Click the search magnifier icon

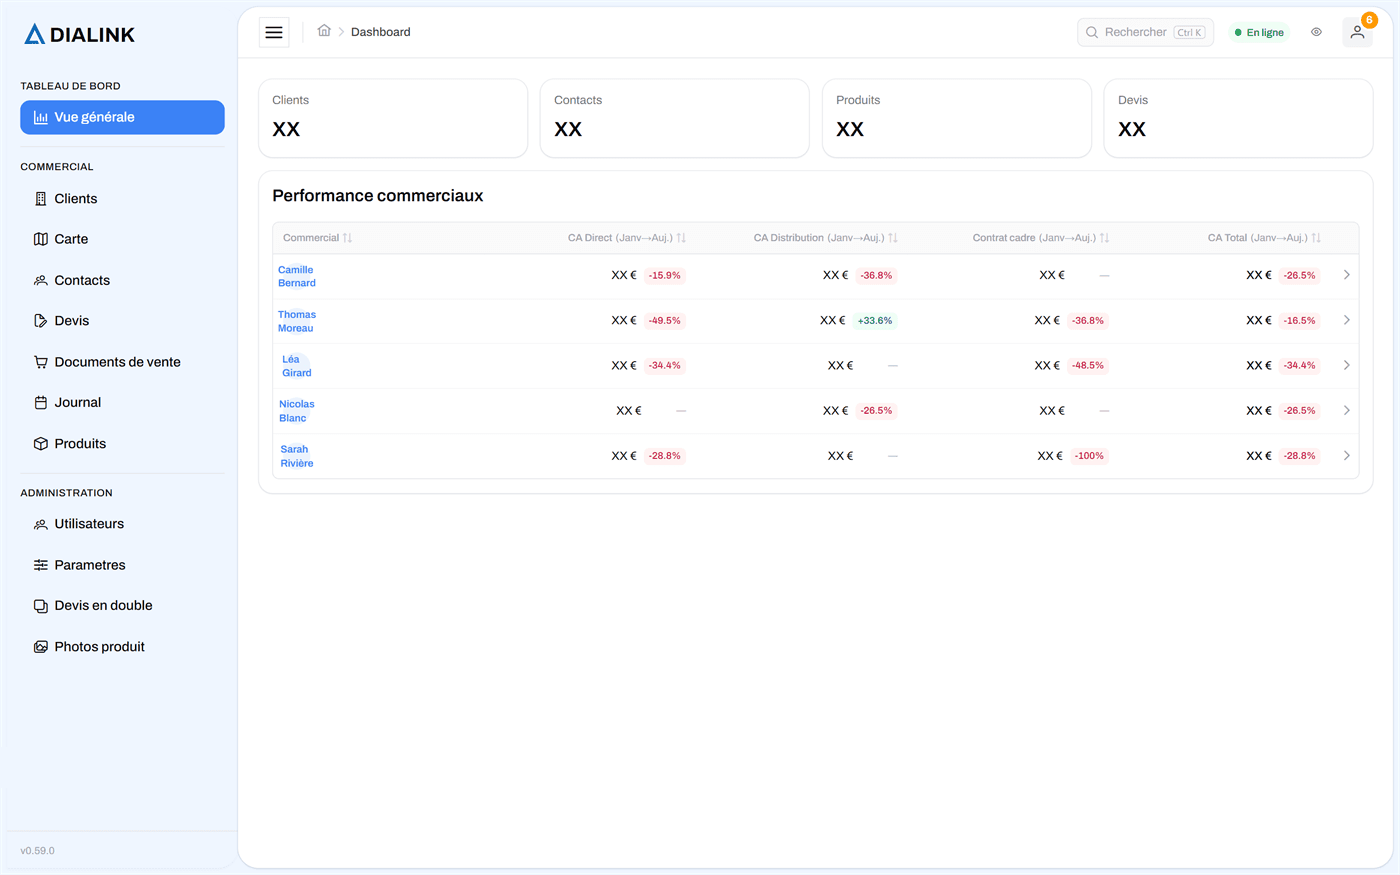coord(1092,32)
